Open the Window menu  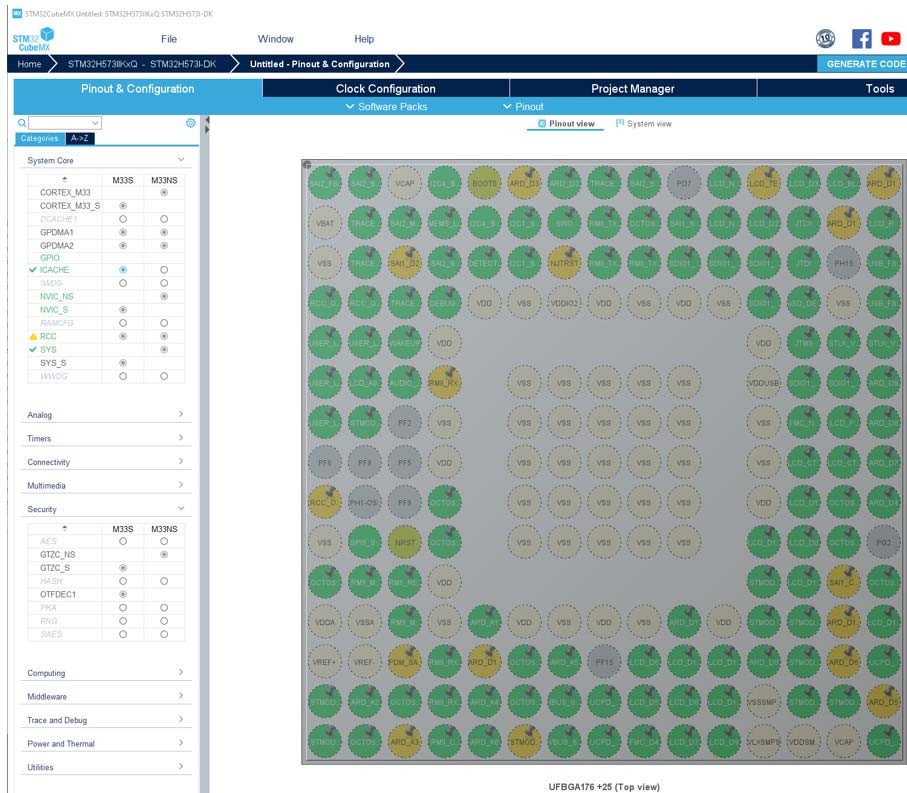275,39
